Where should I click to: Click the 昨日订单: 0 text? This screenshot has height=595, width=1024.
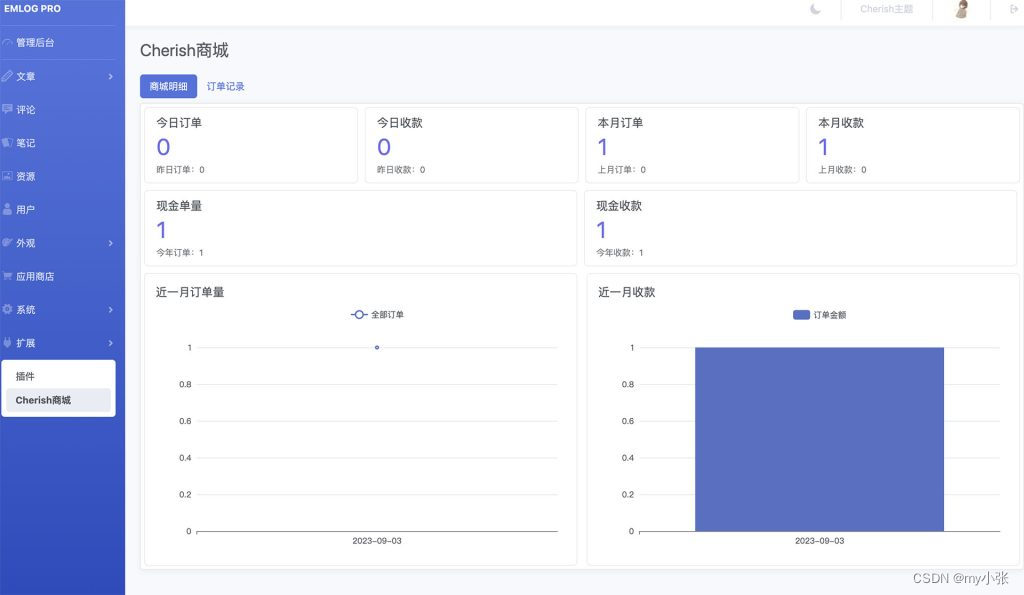point(180,170)
